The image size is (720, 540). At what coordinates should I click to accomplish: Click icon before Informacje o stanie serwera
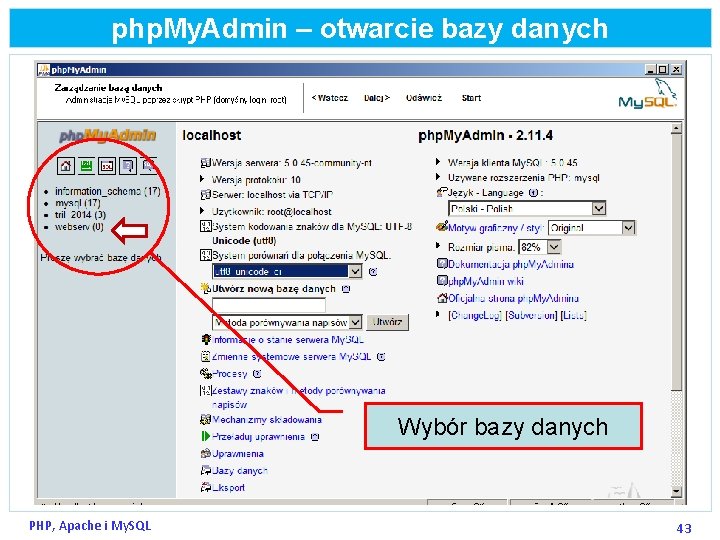(206, 339)
